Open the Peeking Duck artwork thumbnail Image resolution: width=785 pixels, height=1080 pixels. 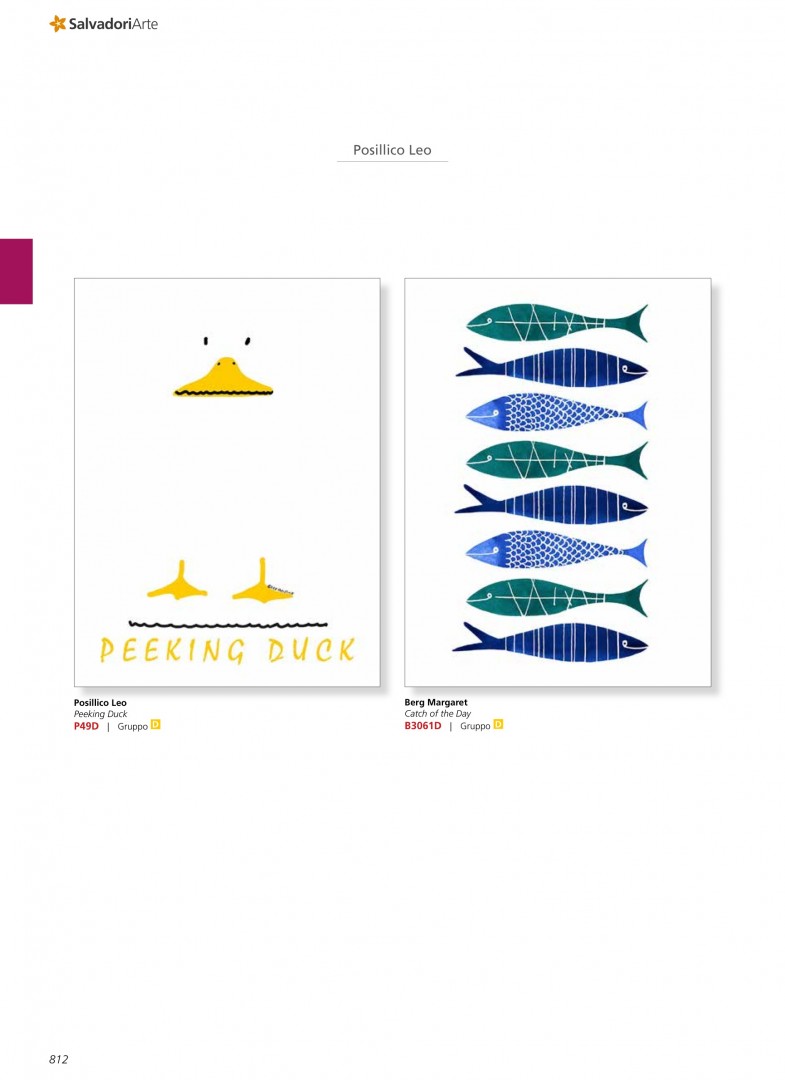(x=227, y=482)
